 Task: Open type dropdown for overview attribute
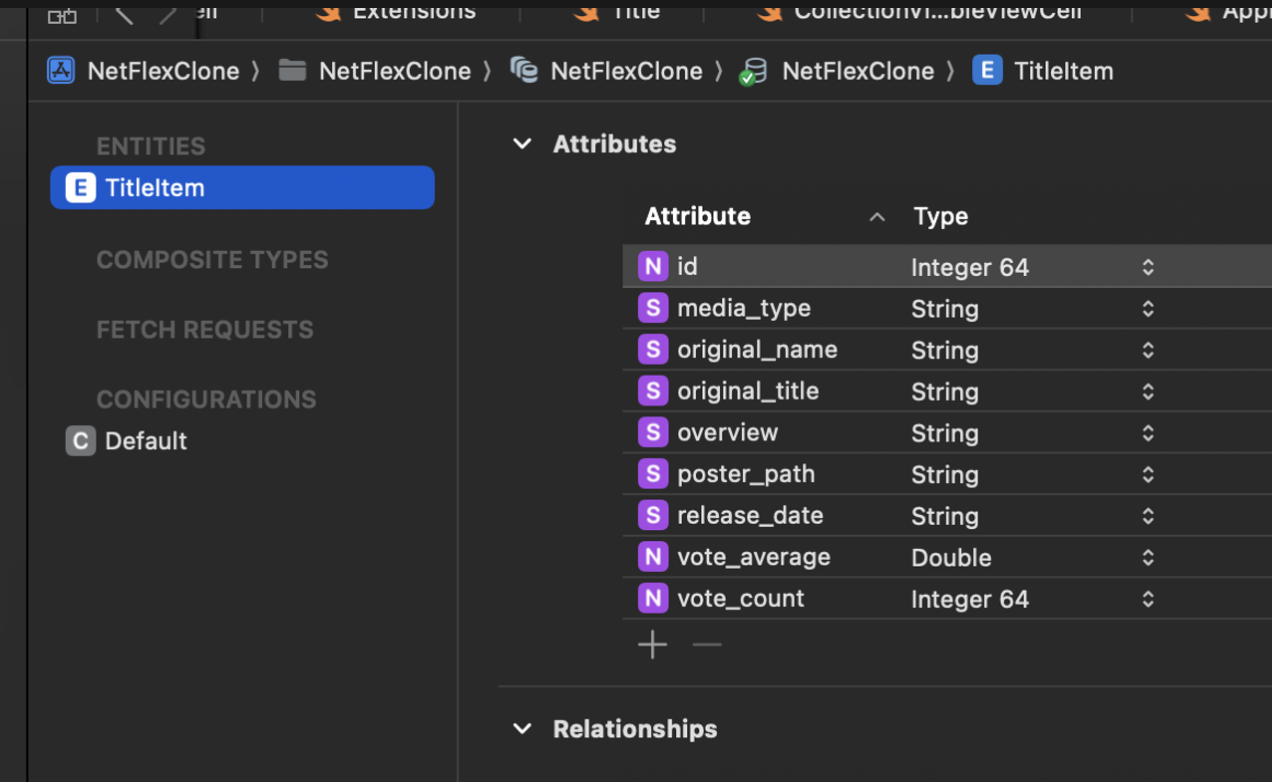(x=1148, y=433)
